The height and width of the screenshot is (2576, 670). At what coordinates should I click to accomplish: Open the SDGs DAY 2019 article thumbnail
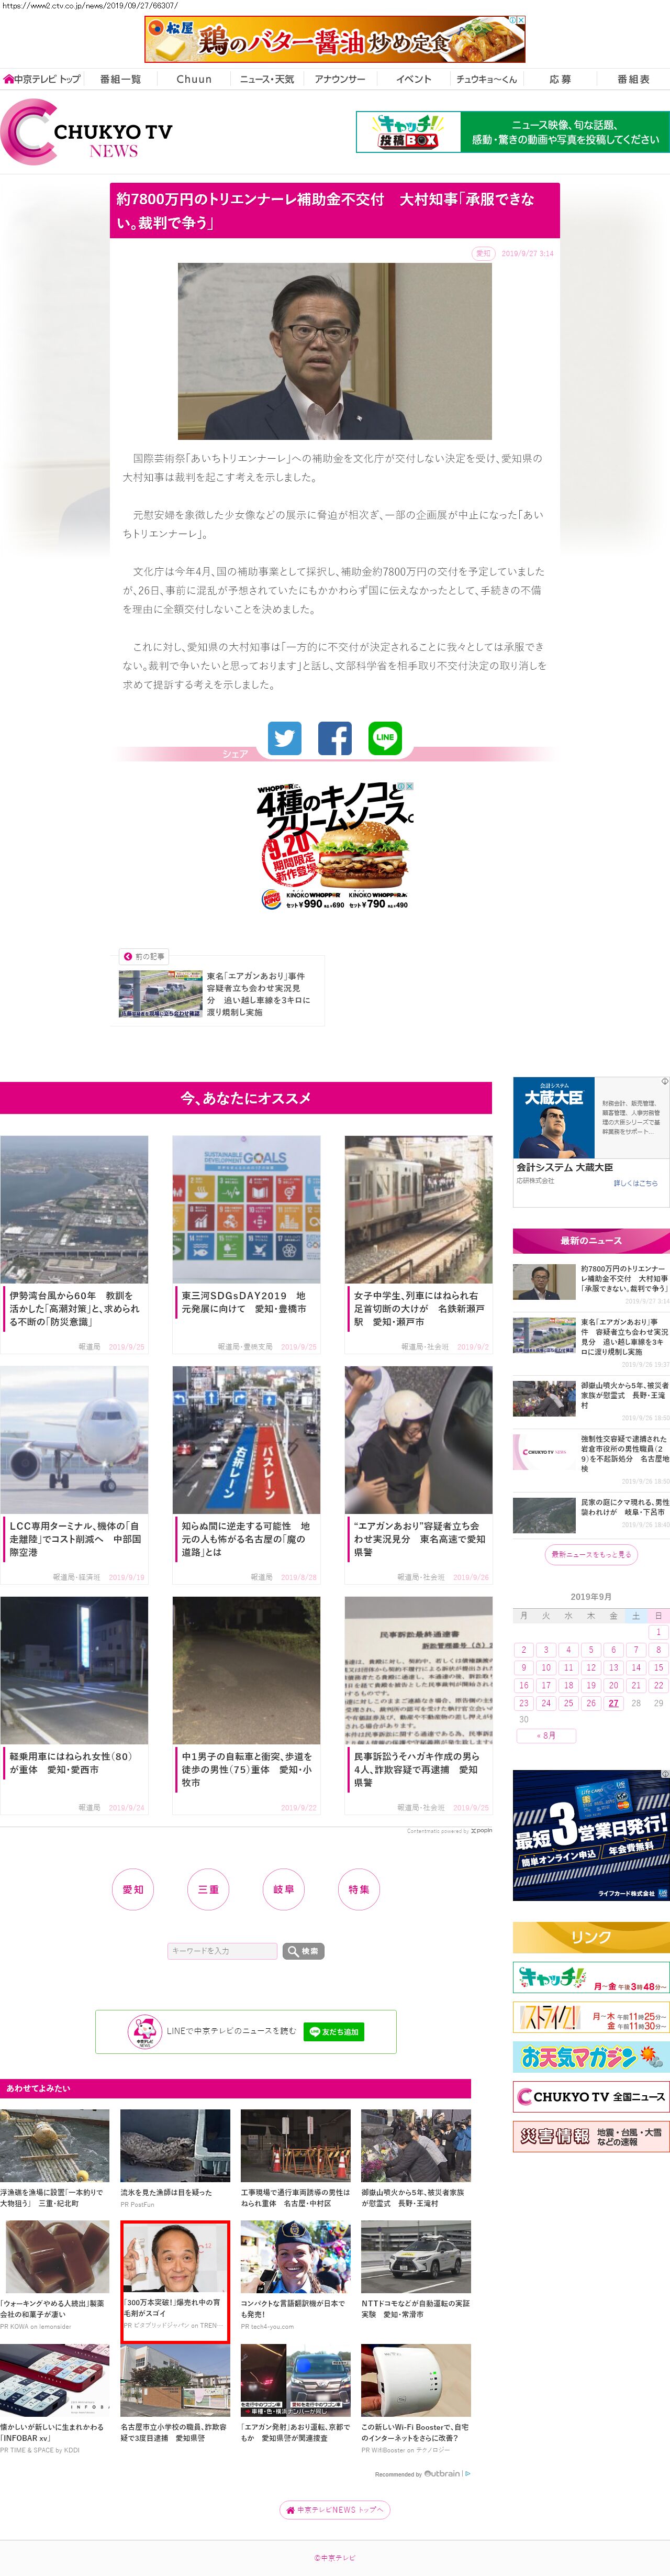point(246,1209)
